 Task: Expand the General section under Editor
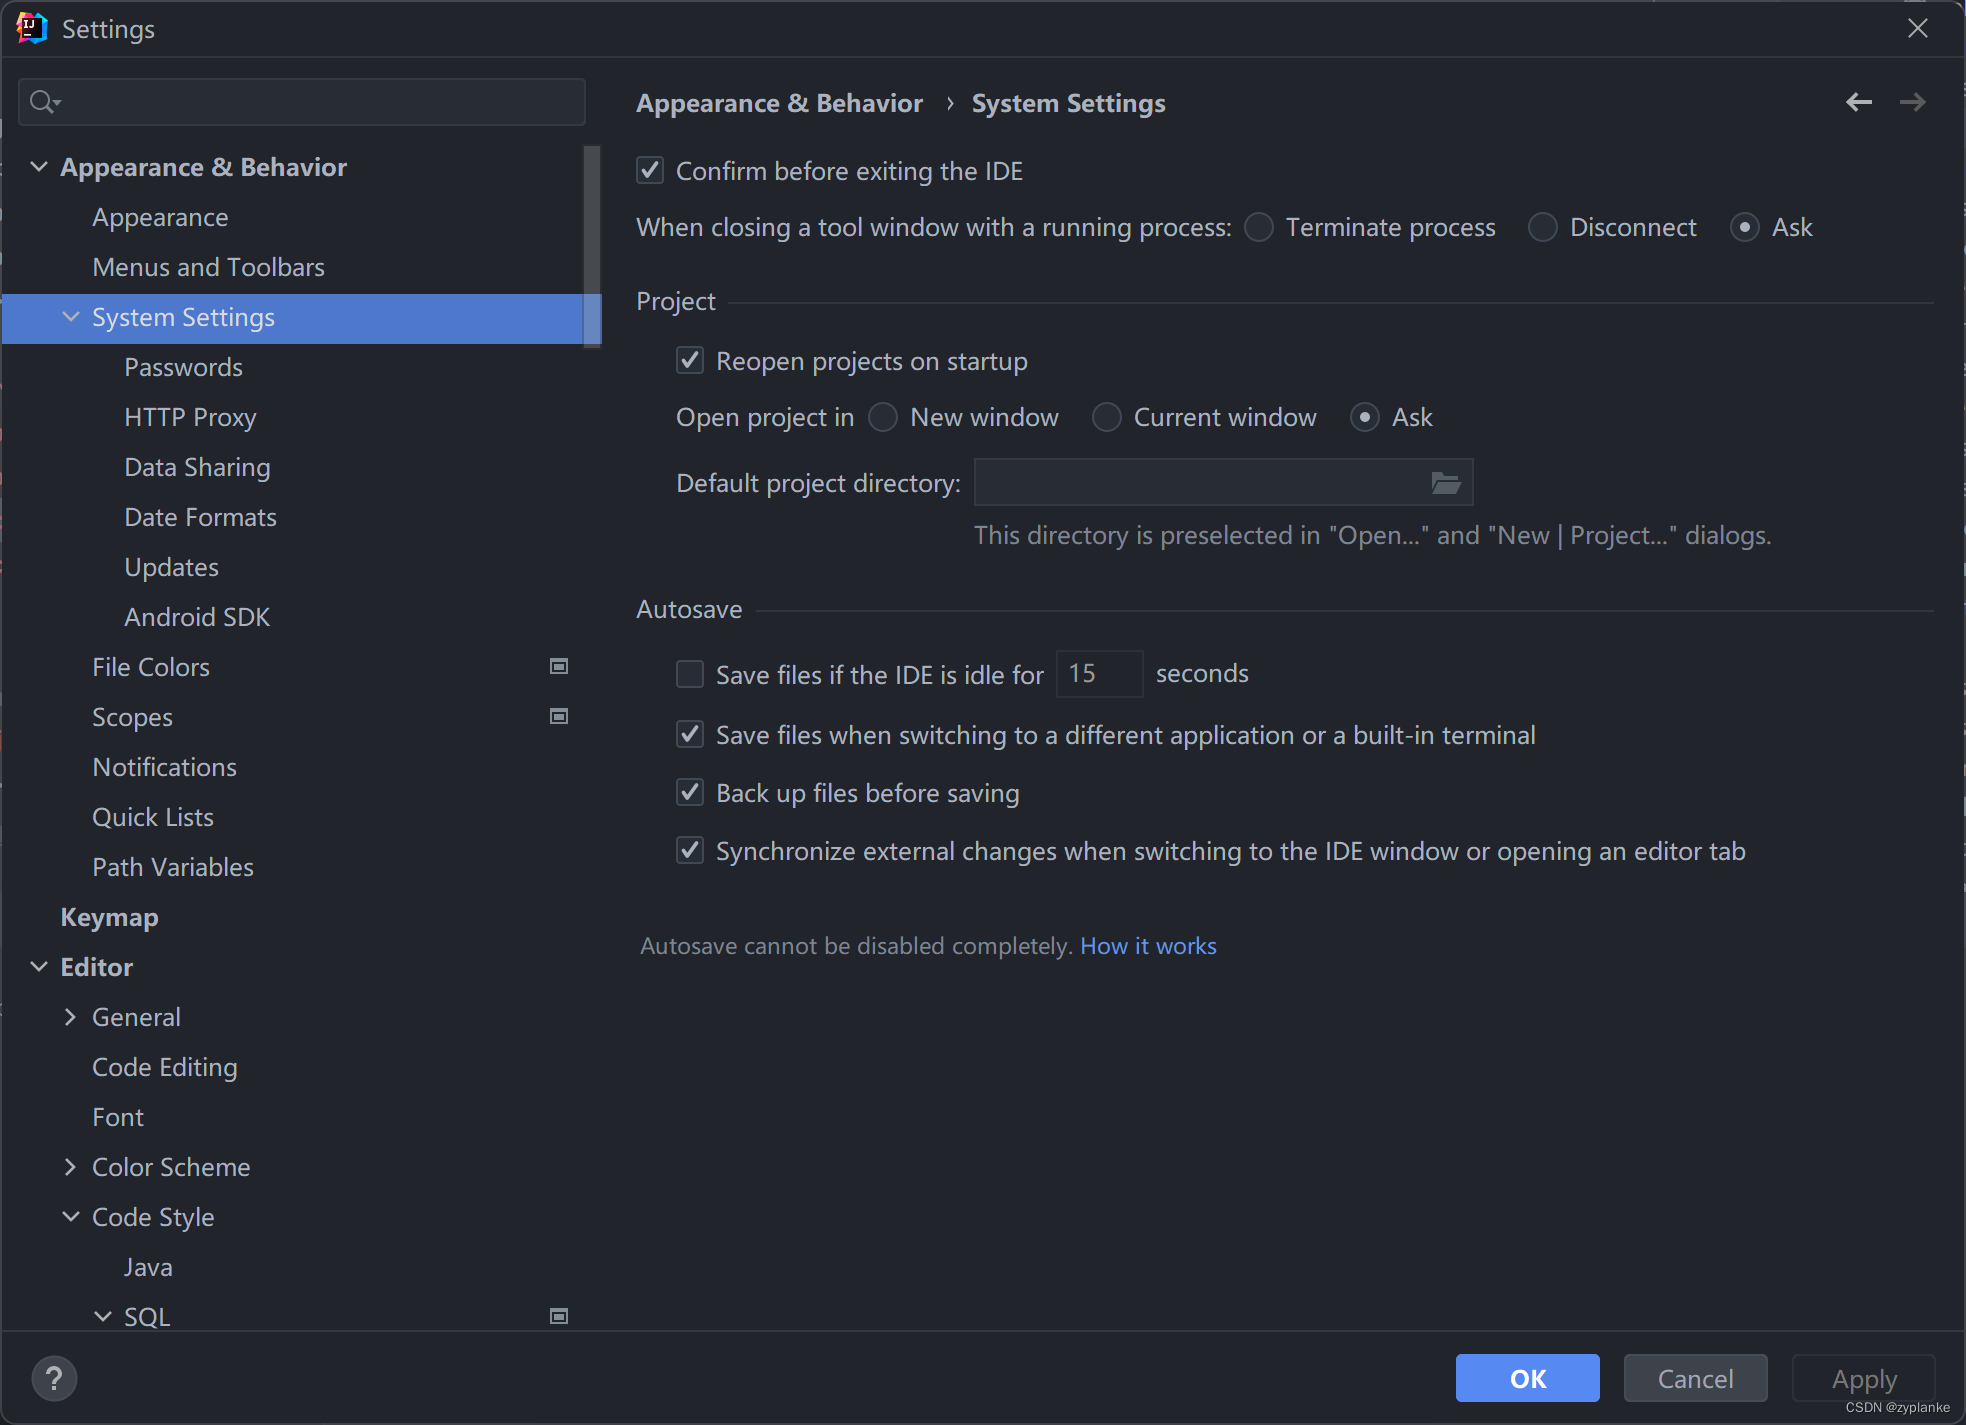pyautogui.click(x=70, y=1016)
